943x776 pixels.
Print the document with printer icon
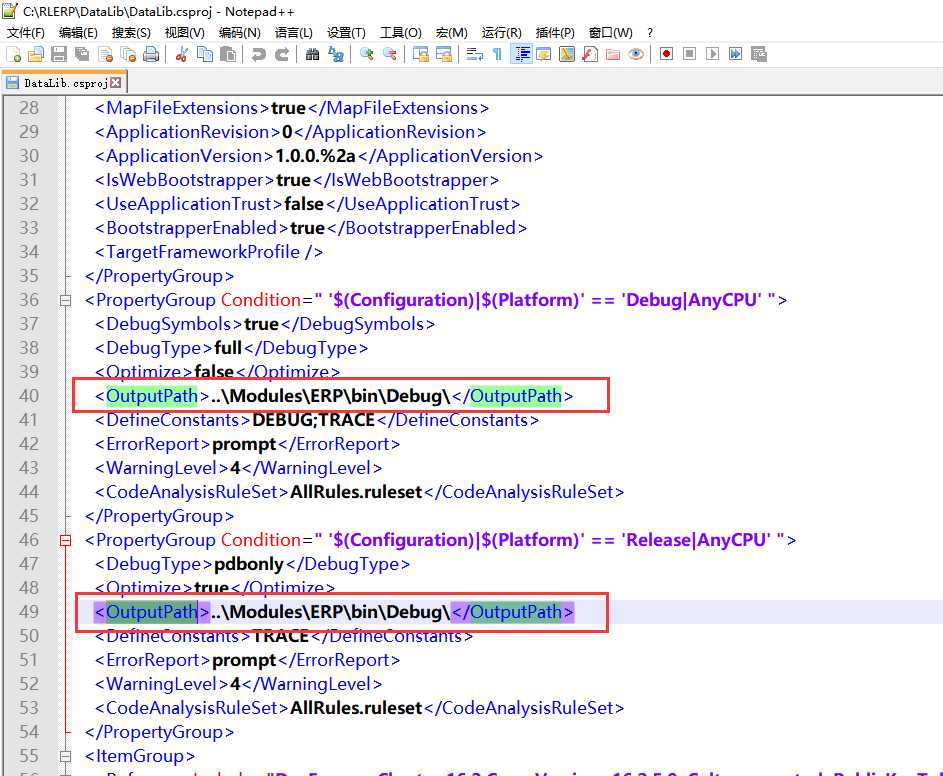151,55
